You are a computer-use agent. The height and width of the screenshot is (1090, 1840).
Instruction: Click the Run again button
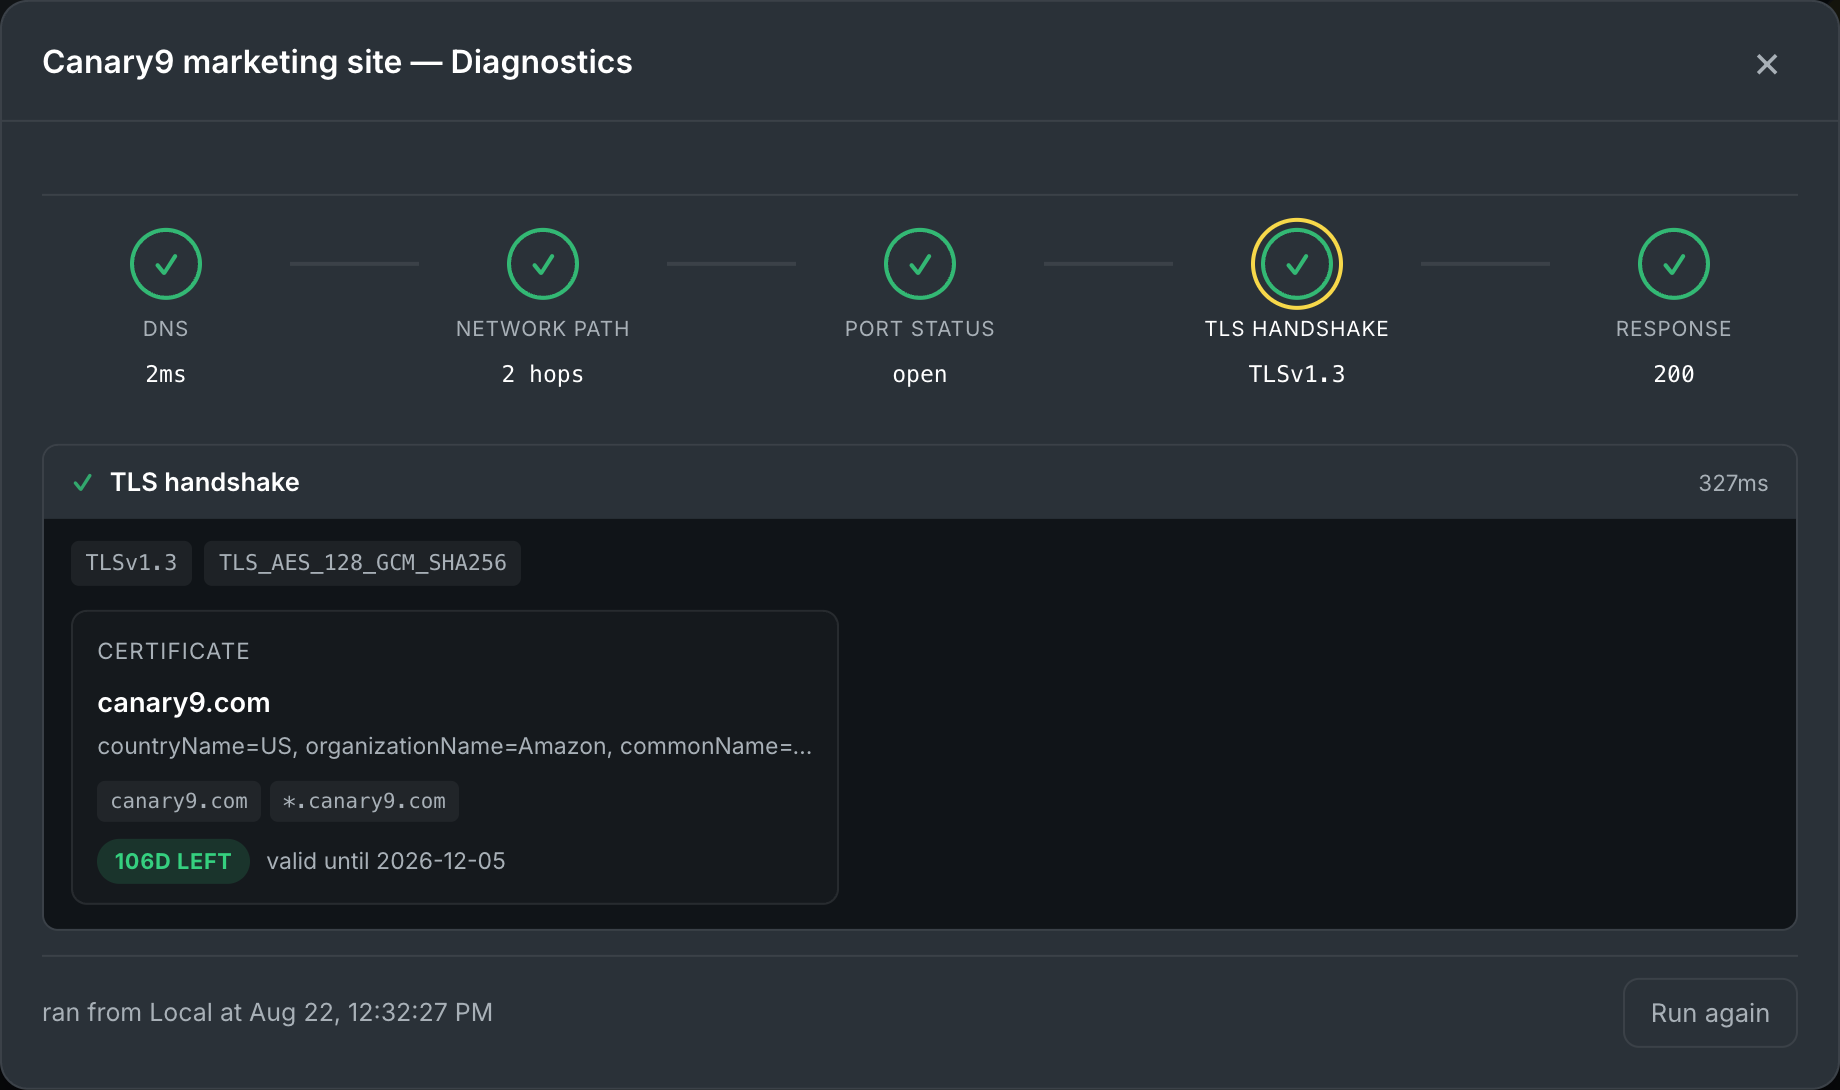click(1710, 1013)
